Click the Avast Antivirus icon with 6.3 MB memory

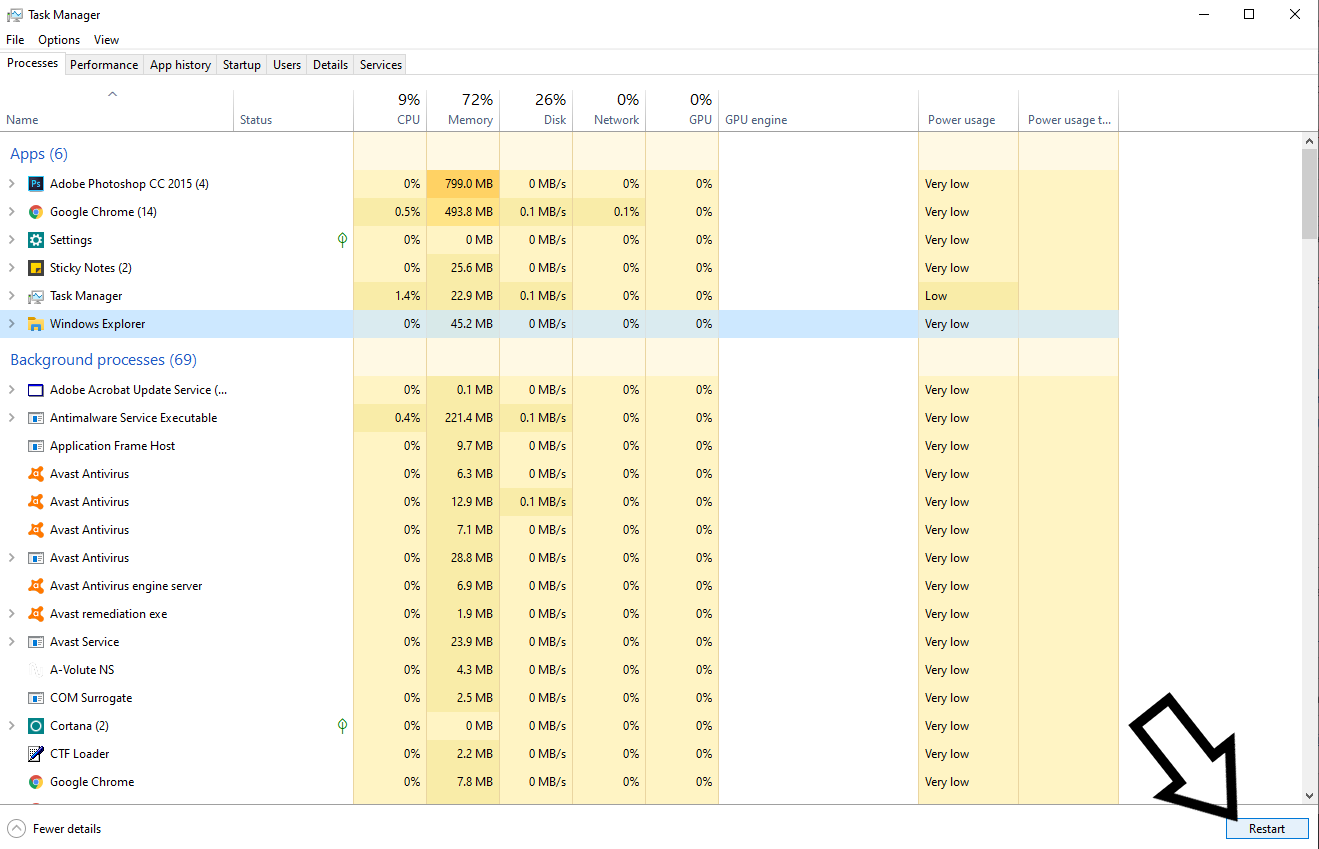click(x=36, y=474)
